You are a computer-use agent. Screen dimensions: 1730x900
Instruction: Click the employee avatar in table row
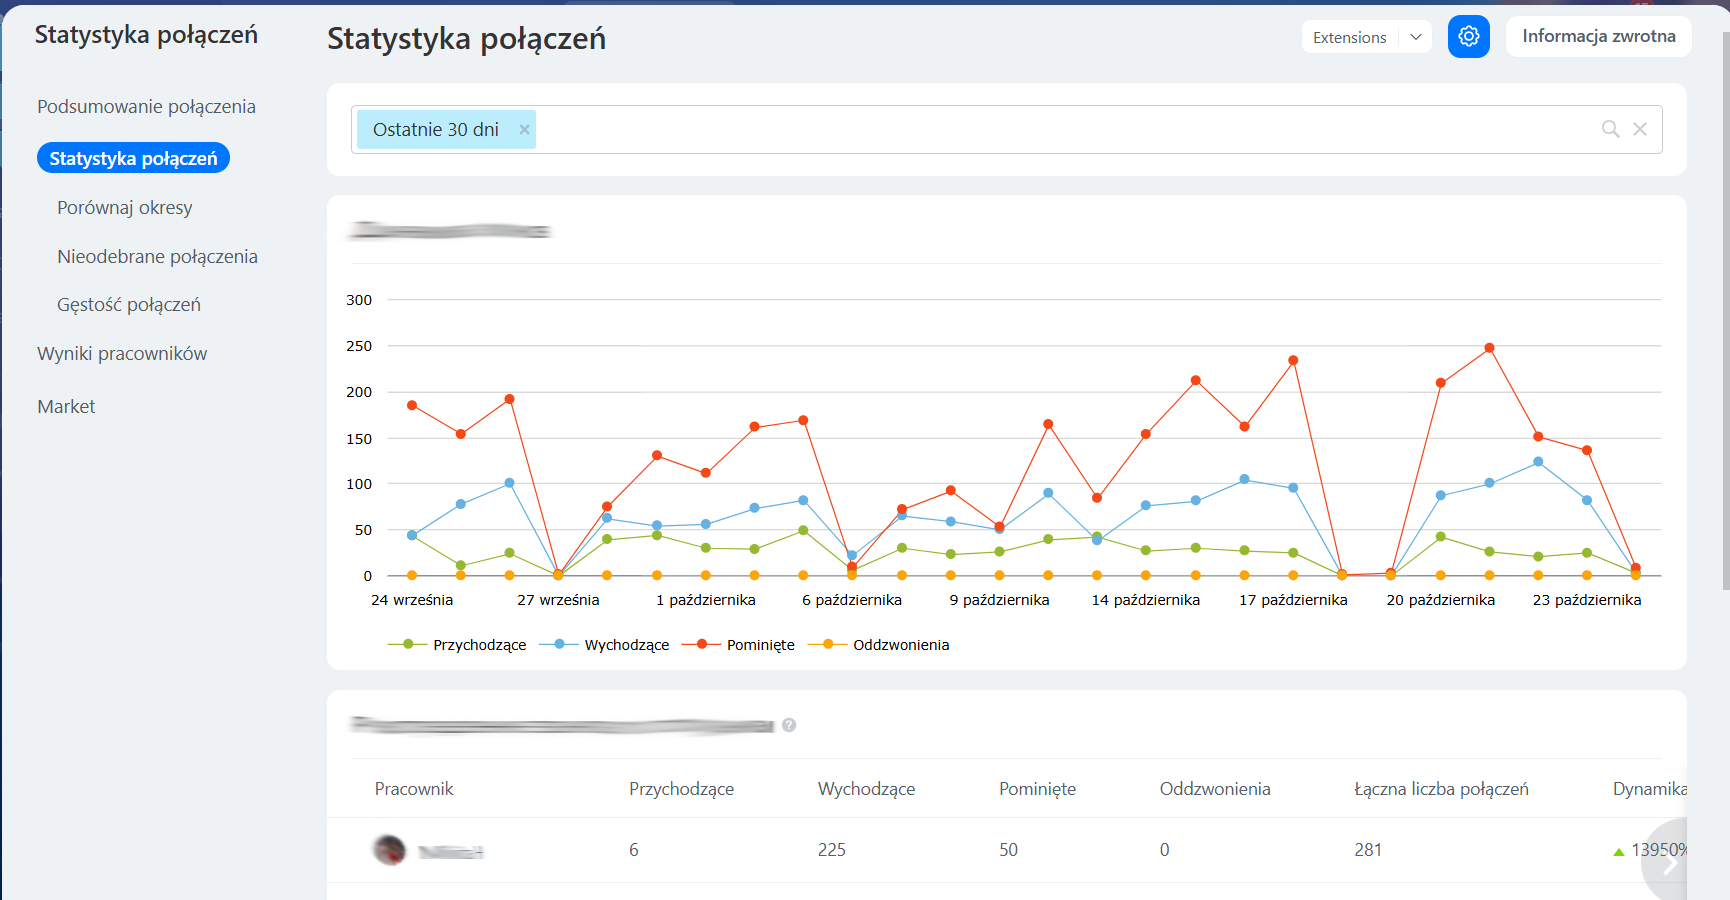(x=389, y=850)
